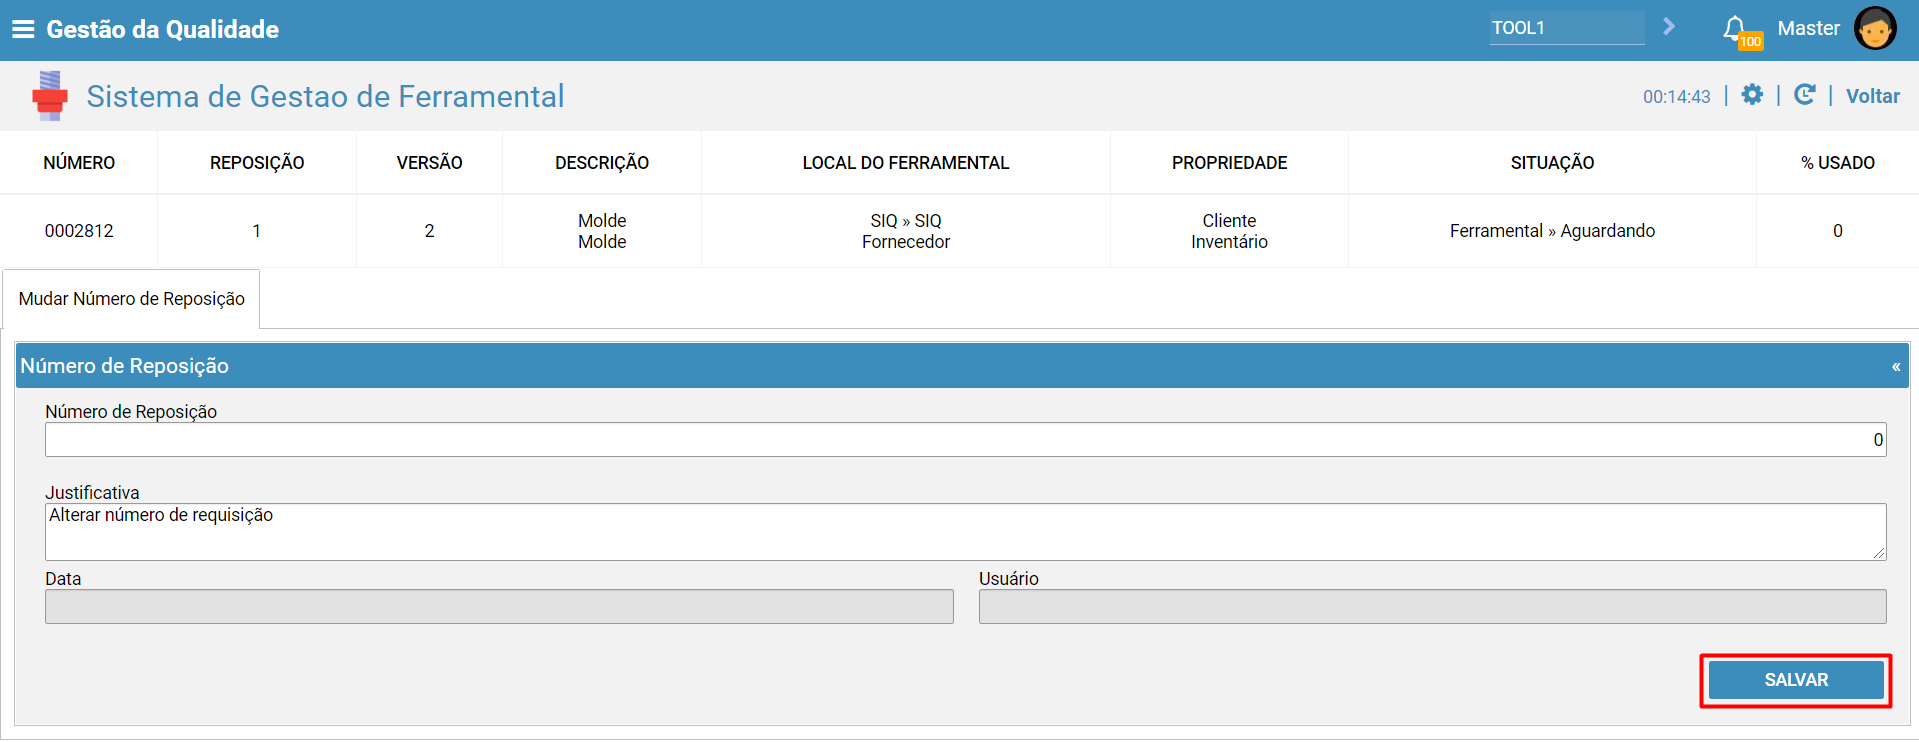
Task: Open the Master user avatar
Action: coord(1875,28)
